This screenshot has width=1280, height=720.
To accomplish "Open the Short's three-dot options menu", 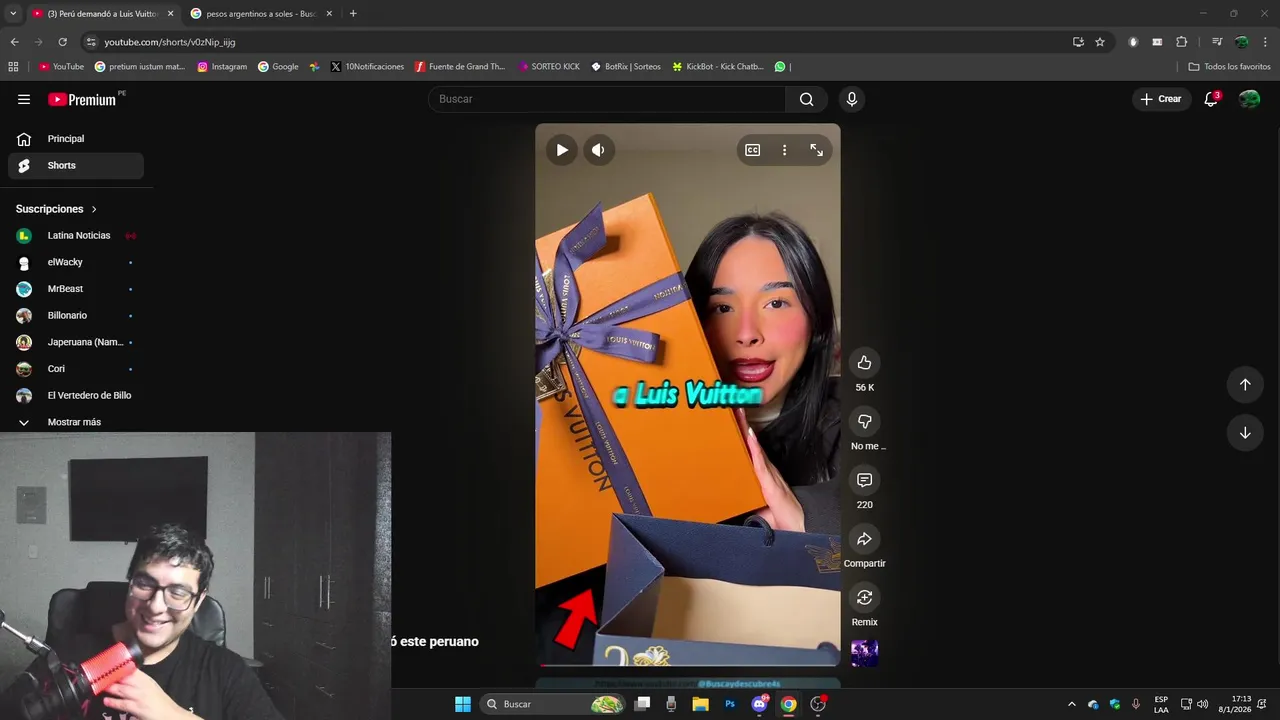I will (784, 150).
